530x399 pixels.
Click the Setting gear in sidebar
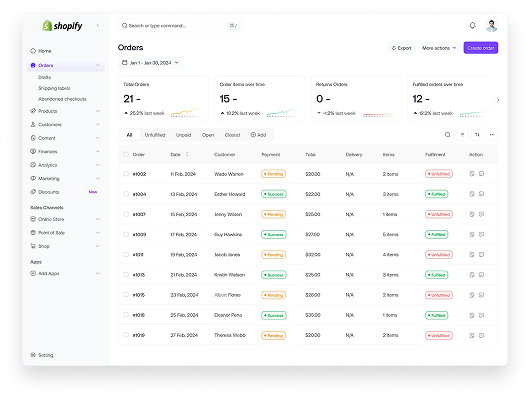(x=33, y=355)
